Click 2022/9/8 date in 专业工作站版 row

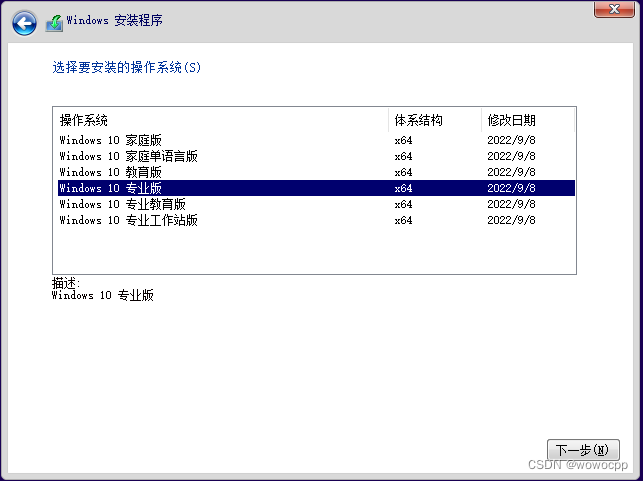(511, 220)
